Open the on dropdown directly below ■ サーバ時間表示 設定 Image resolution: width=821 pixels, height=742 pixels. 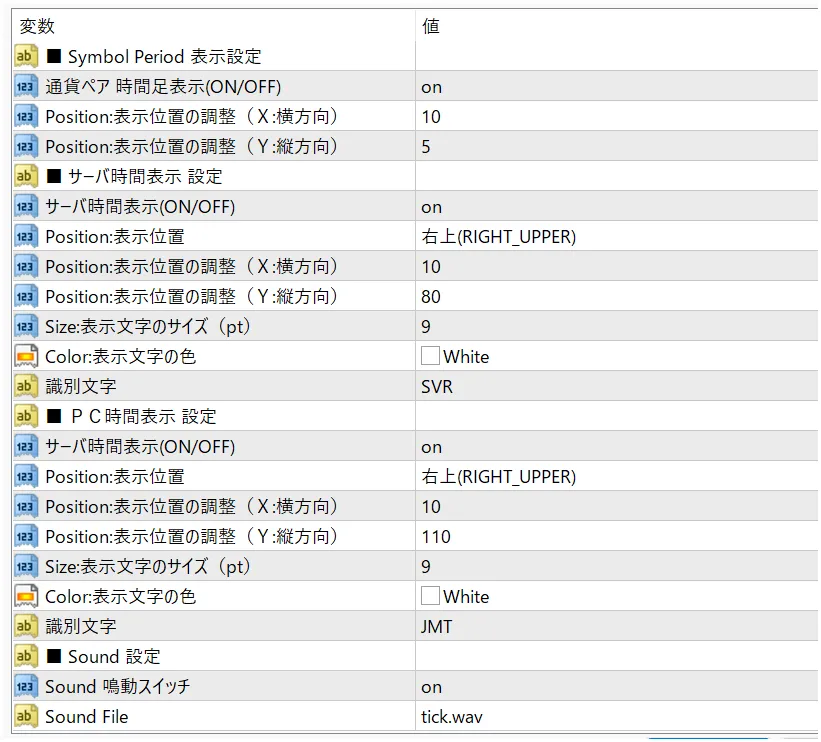pos(432,207)
